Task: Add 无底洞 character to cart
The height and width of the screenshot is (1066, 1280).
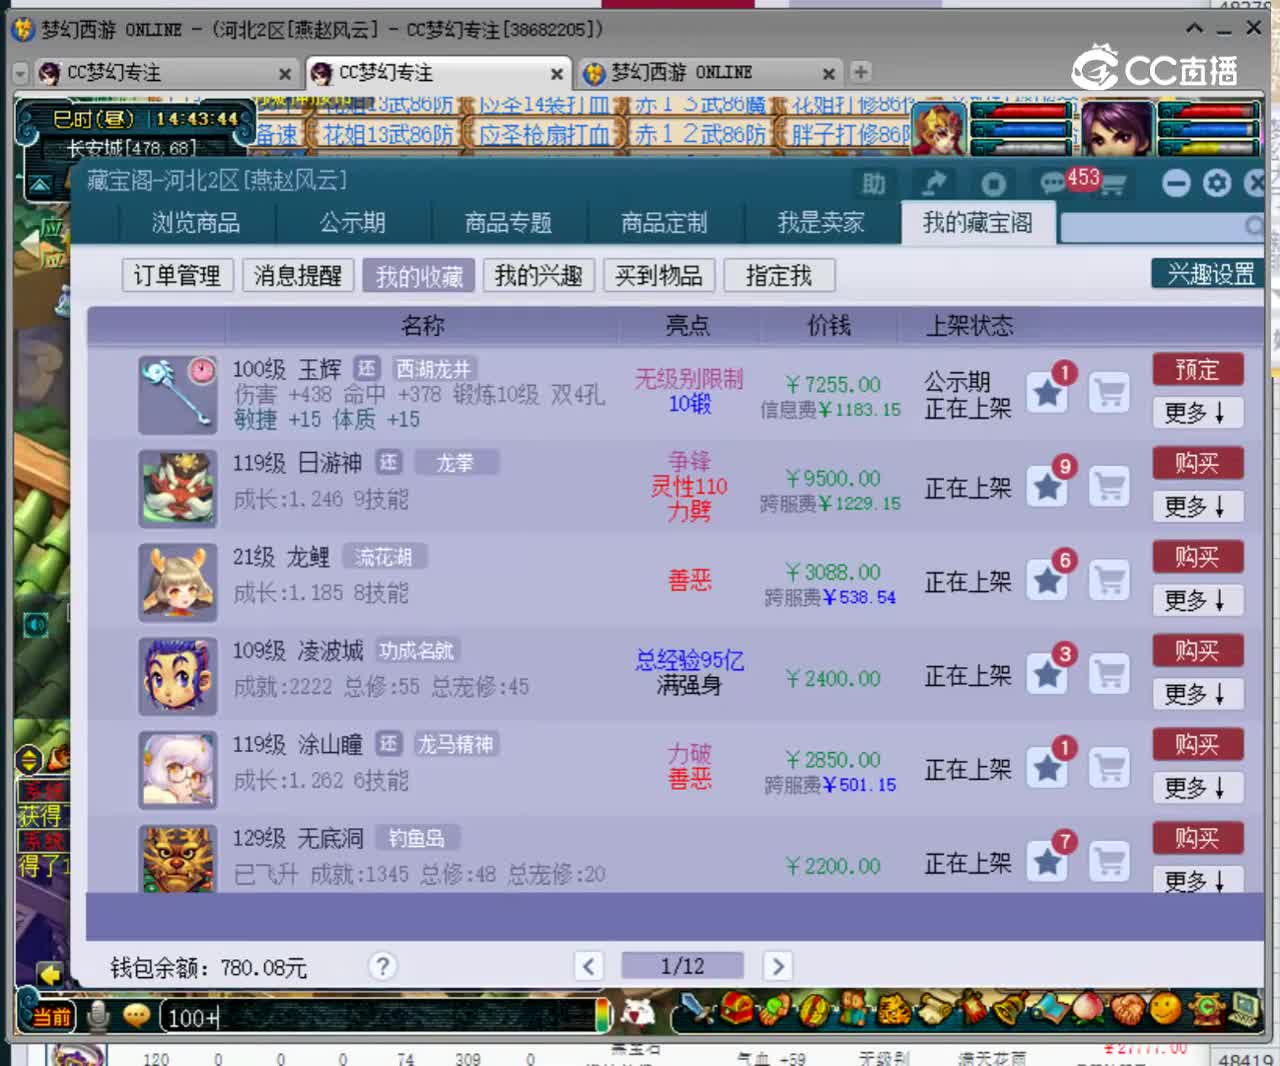Action: pos(1109,861)
